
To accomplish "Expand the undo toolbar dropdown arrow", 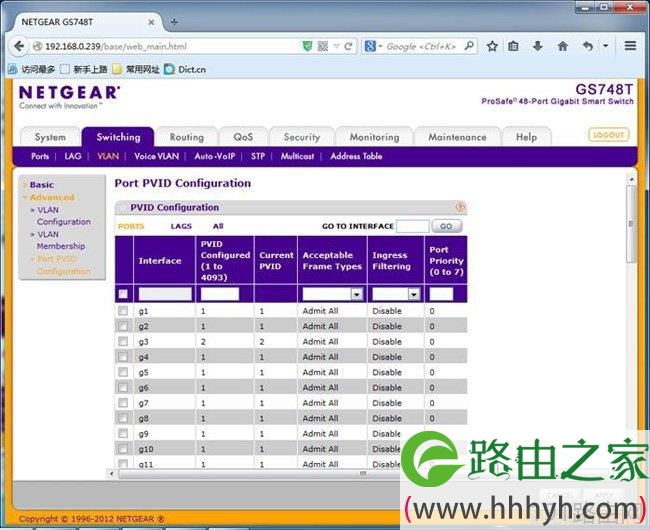I will coord(606,46).
